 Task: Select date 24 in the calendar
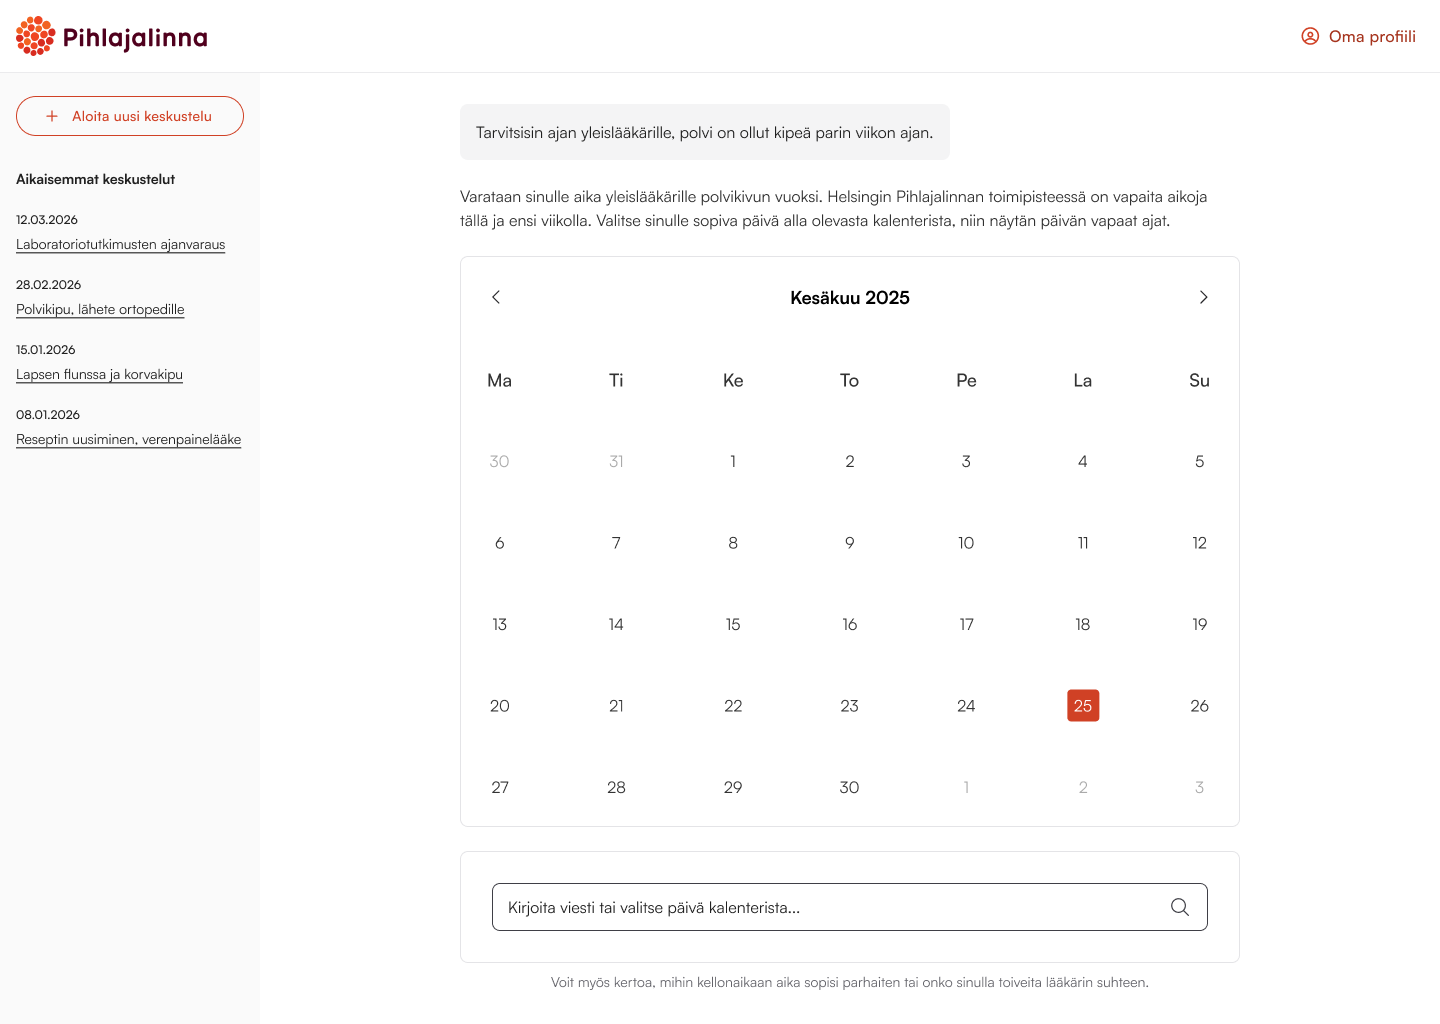pyautogui.click(x=966, y=706)
